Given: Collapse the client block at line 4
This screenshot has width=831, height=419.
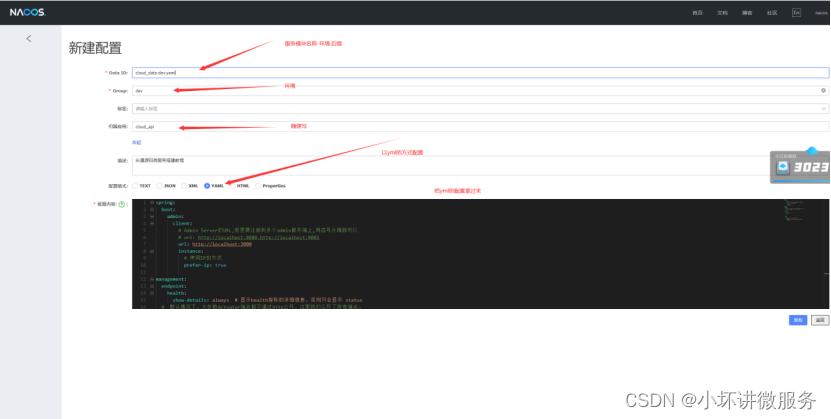Looking at the screenshot, I should pyautogui.click(x=152, y=223).
